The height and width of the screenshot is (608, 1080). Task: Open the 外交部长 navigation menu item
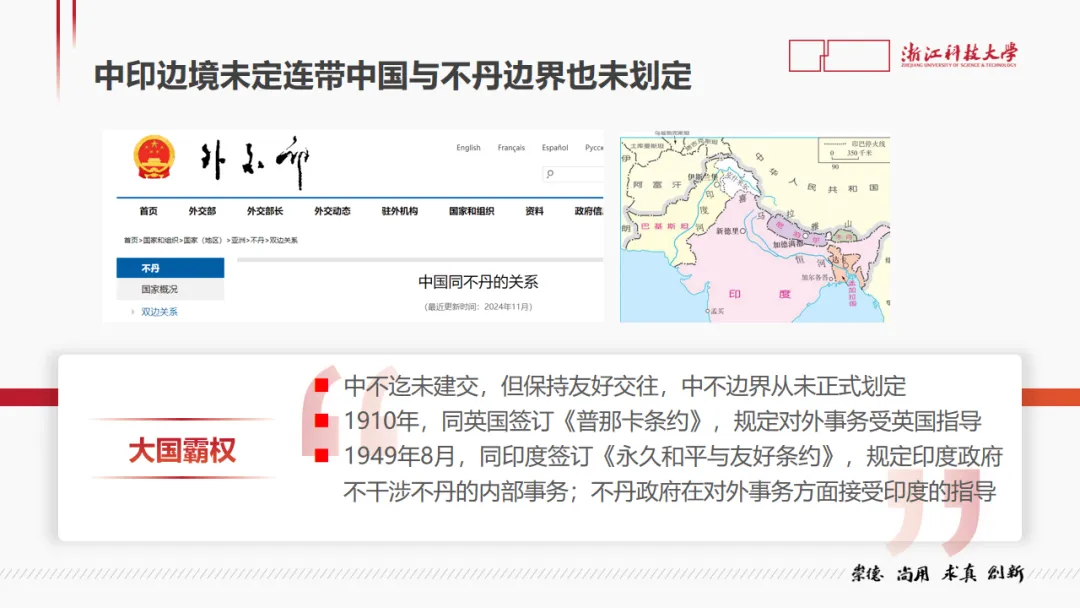[265, 211]
